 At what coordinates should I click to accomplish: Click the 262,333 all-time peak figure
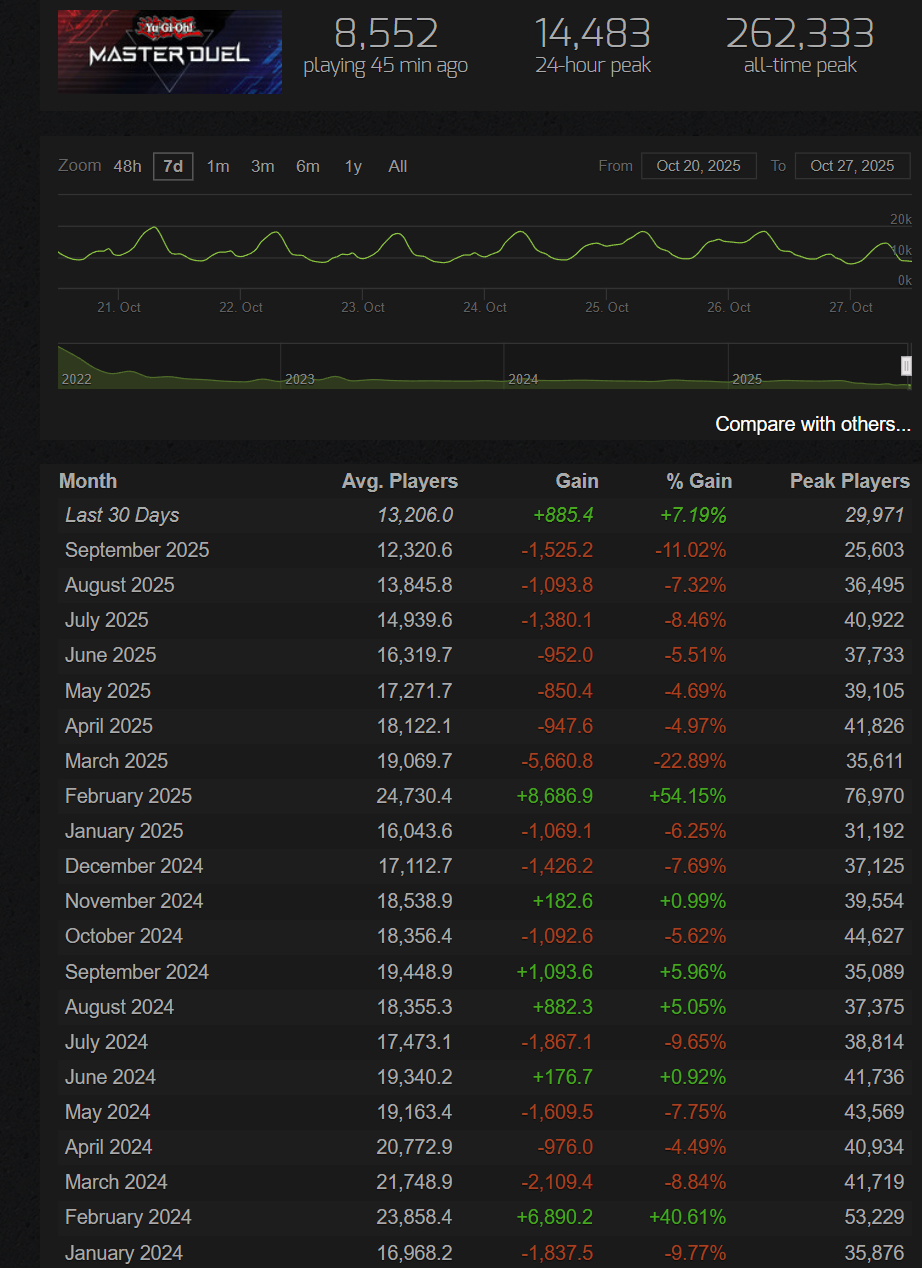800,33
